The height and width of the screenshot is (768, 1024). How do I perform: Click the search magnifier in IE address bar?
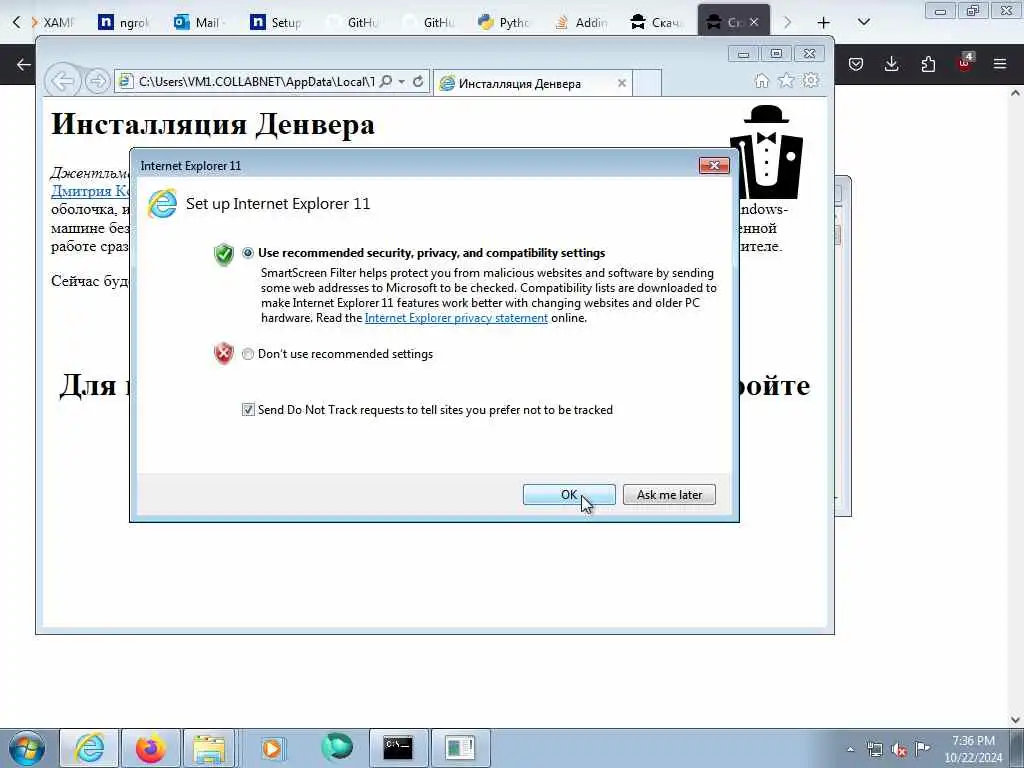386,81
